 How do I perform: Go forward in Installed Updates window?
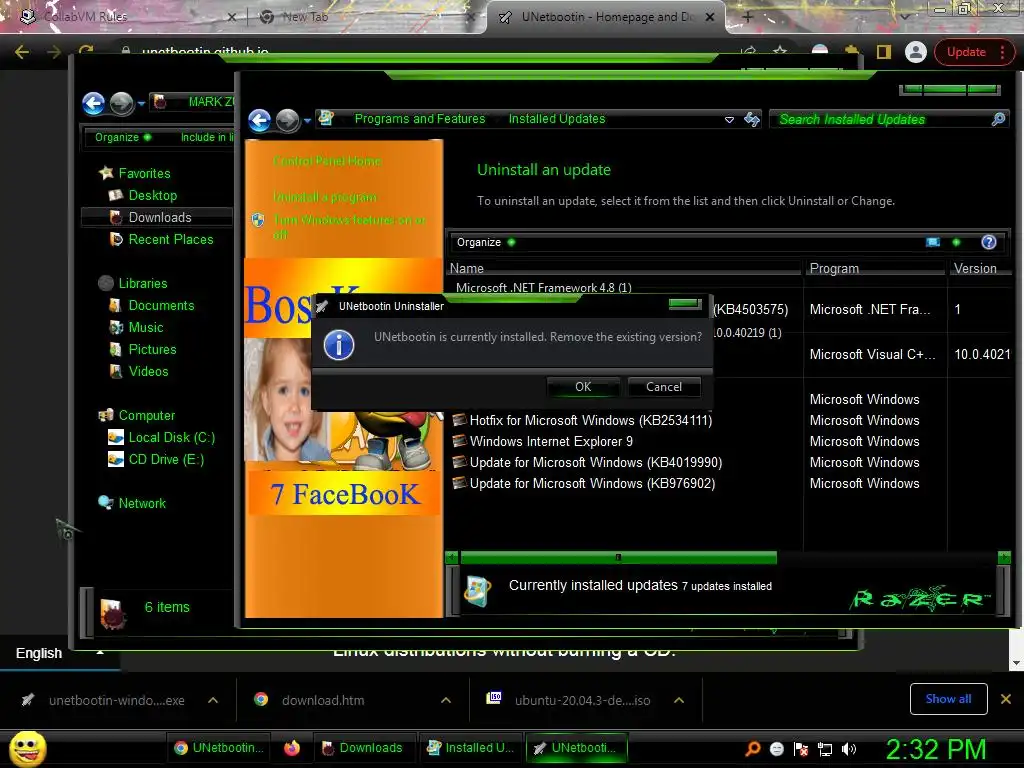click(x=287, y=120)
